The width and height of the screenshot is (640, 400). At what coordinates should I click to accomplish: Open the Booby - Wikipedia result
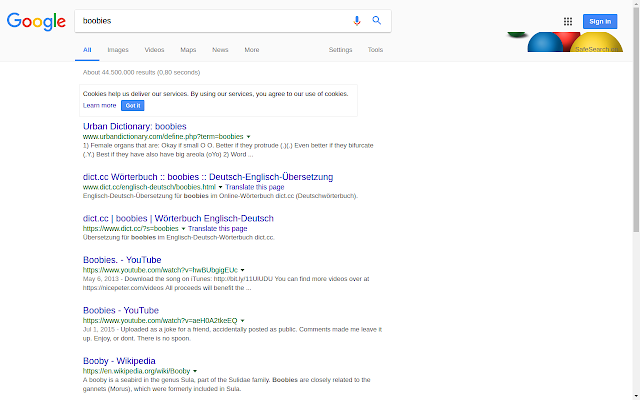pos(119,361)
